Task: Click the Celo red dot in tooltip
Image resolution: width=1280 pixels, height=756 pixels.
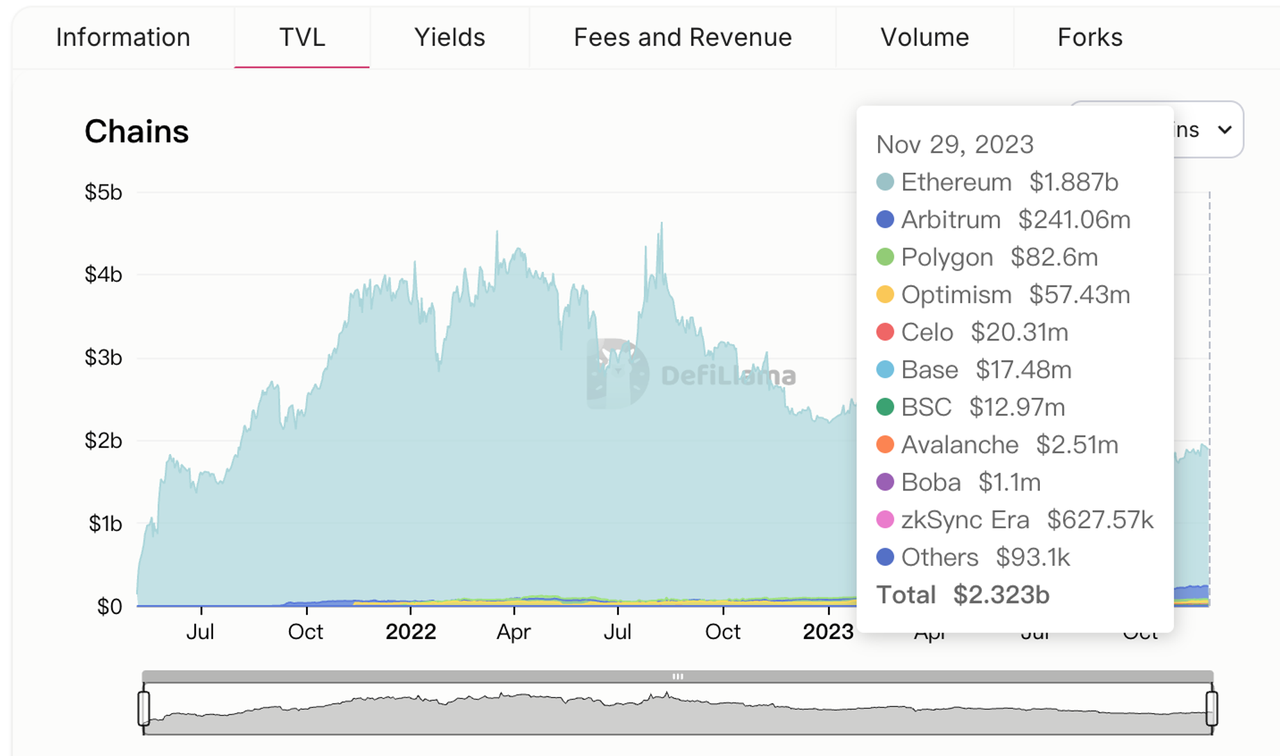Action: point(885,333)
